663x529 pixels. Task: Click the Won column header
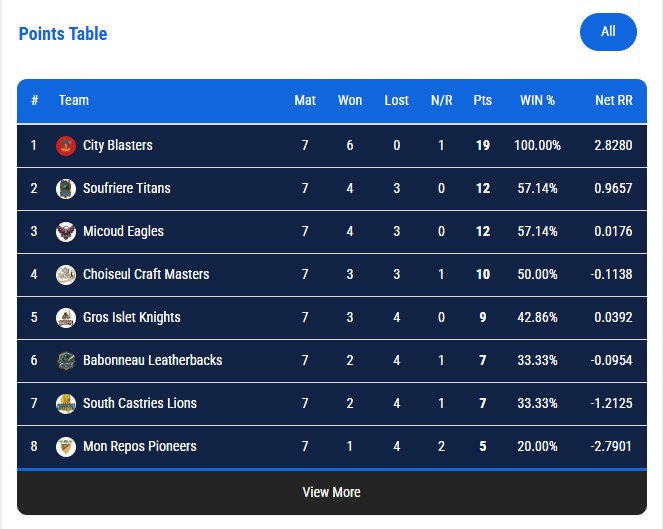pyautogui.click(x=350, y=100)
